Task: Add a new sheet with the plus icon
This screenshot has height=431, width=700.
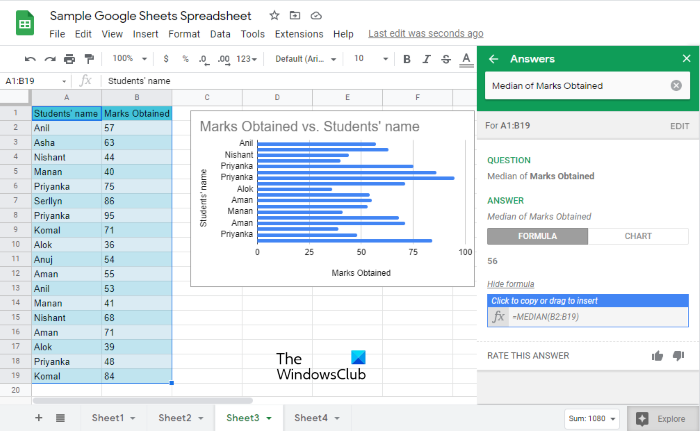Action: pos(39,418)
